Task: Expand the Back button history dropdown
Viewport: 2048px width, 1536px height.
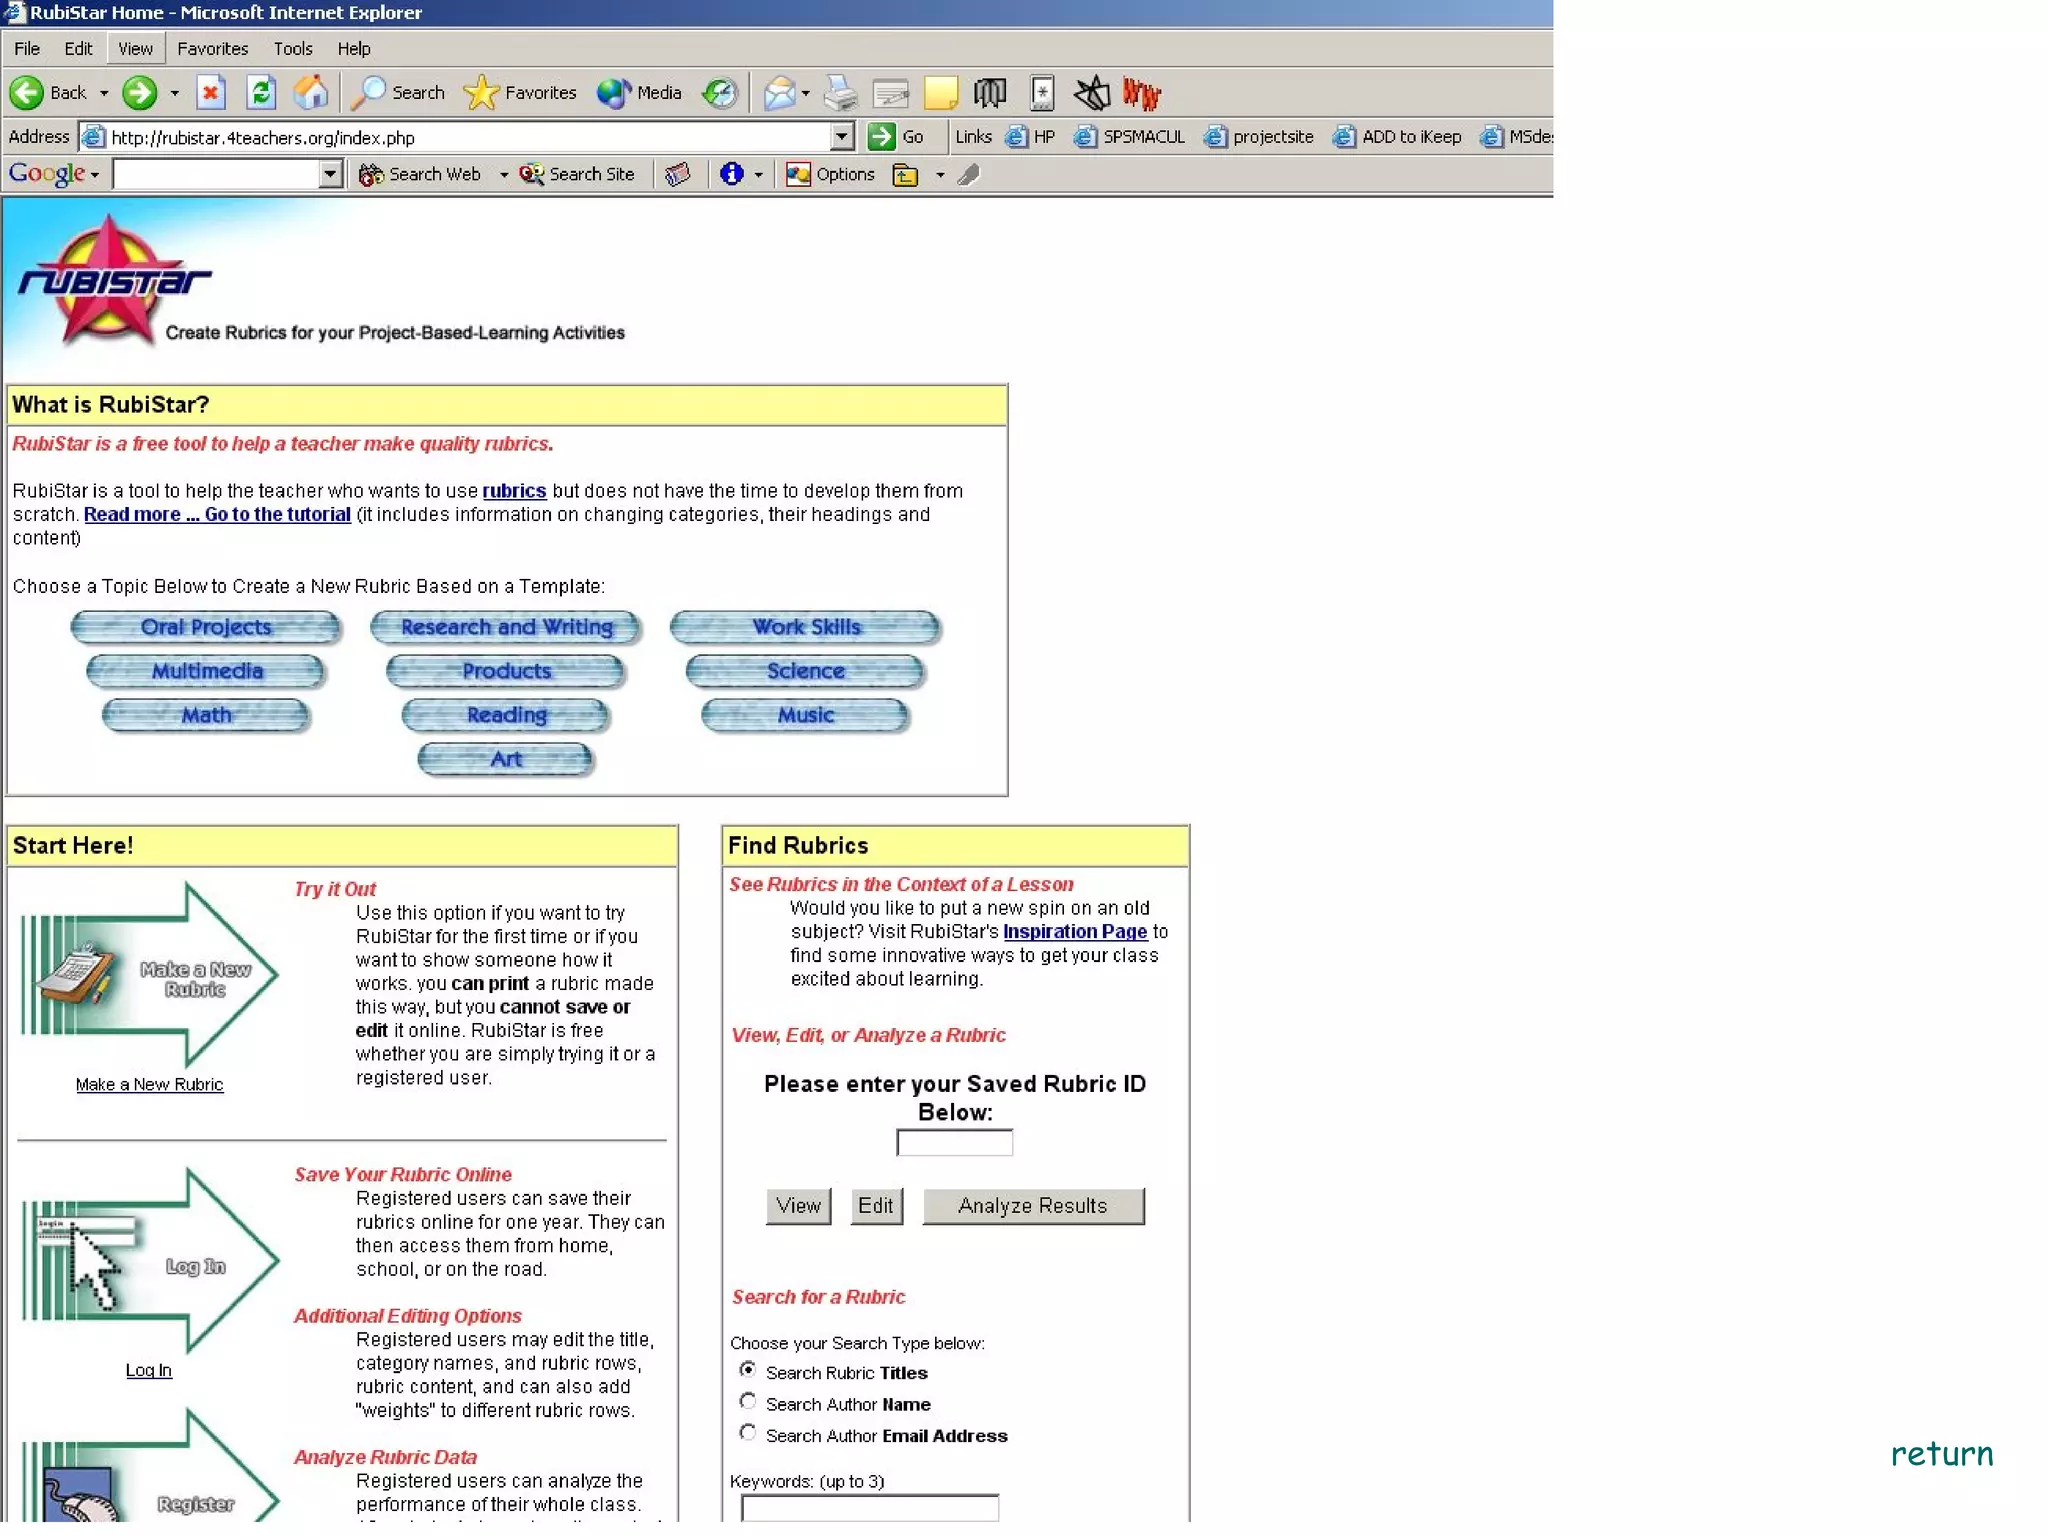Action: point(104,93)
